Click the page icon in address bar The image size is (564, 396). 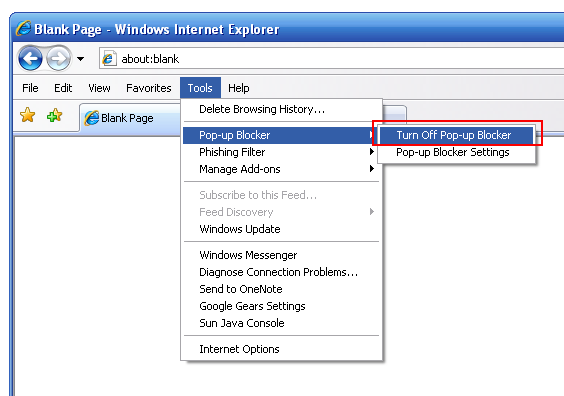(108, 59)
